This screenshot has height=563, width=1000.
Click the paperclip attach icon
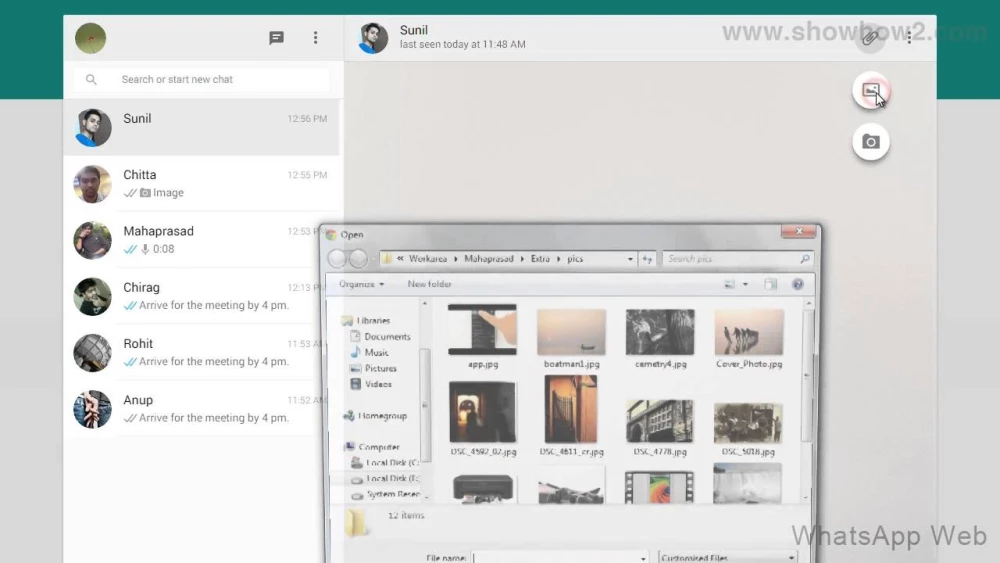871,38
